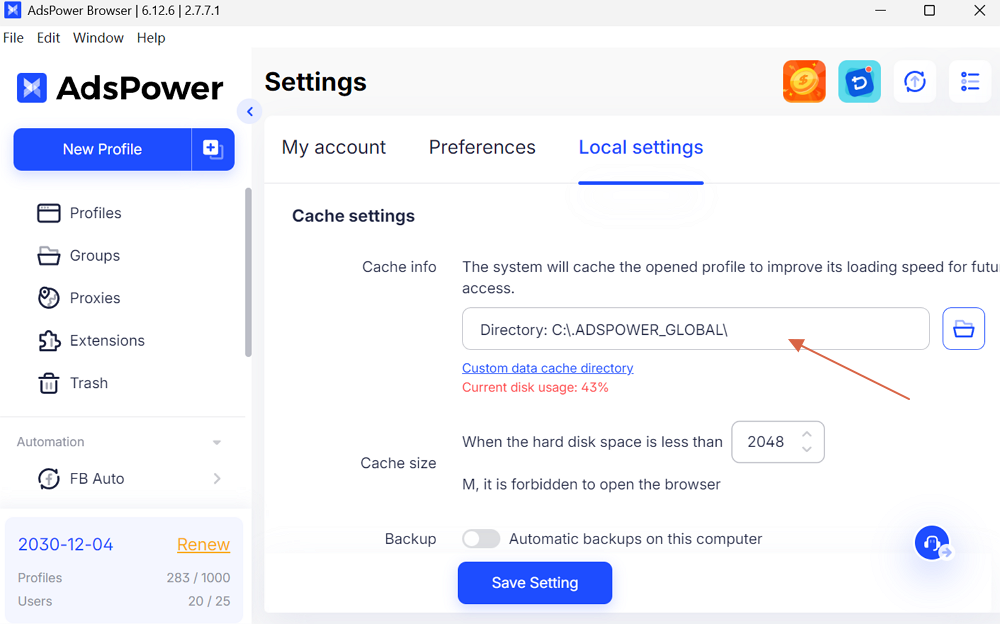Increase the disk space value with up arrow
The width and height of the screenshot is (1000, 624).
coord(807,434)
